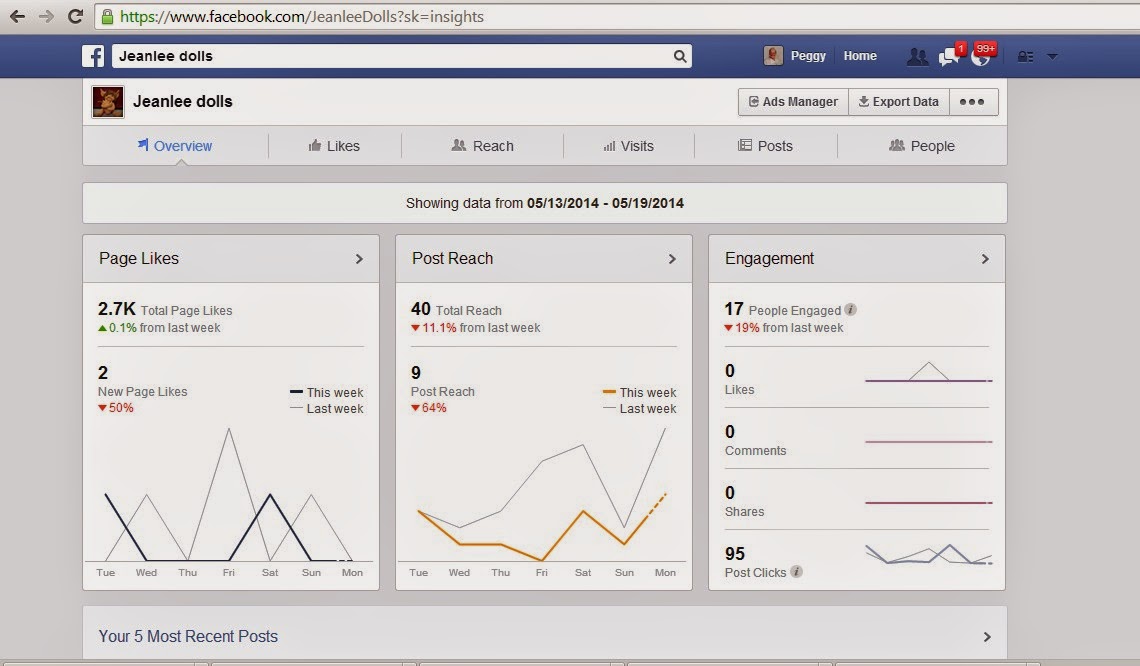Viewport: 1140px width, 666px height.
Task: Click Home in the top navigation
Action: tap(859, 56)
